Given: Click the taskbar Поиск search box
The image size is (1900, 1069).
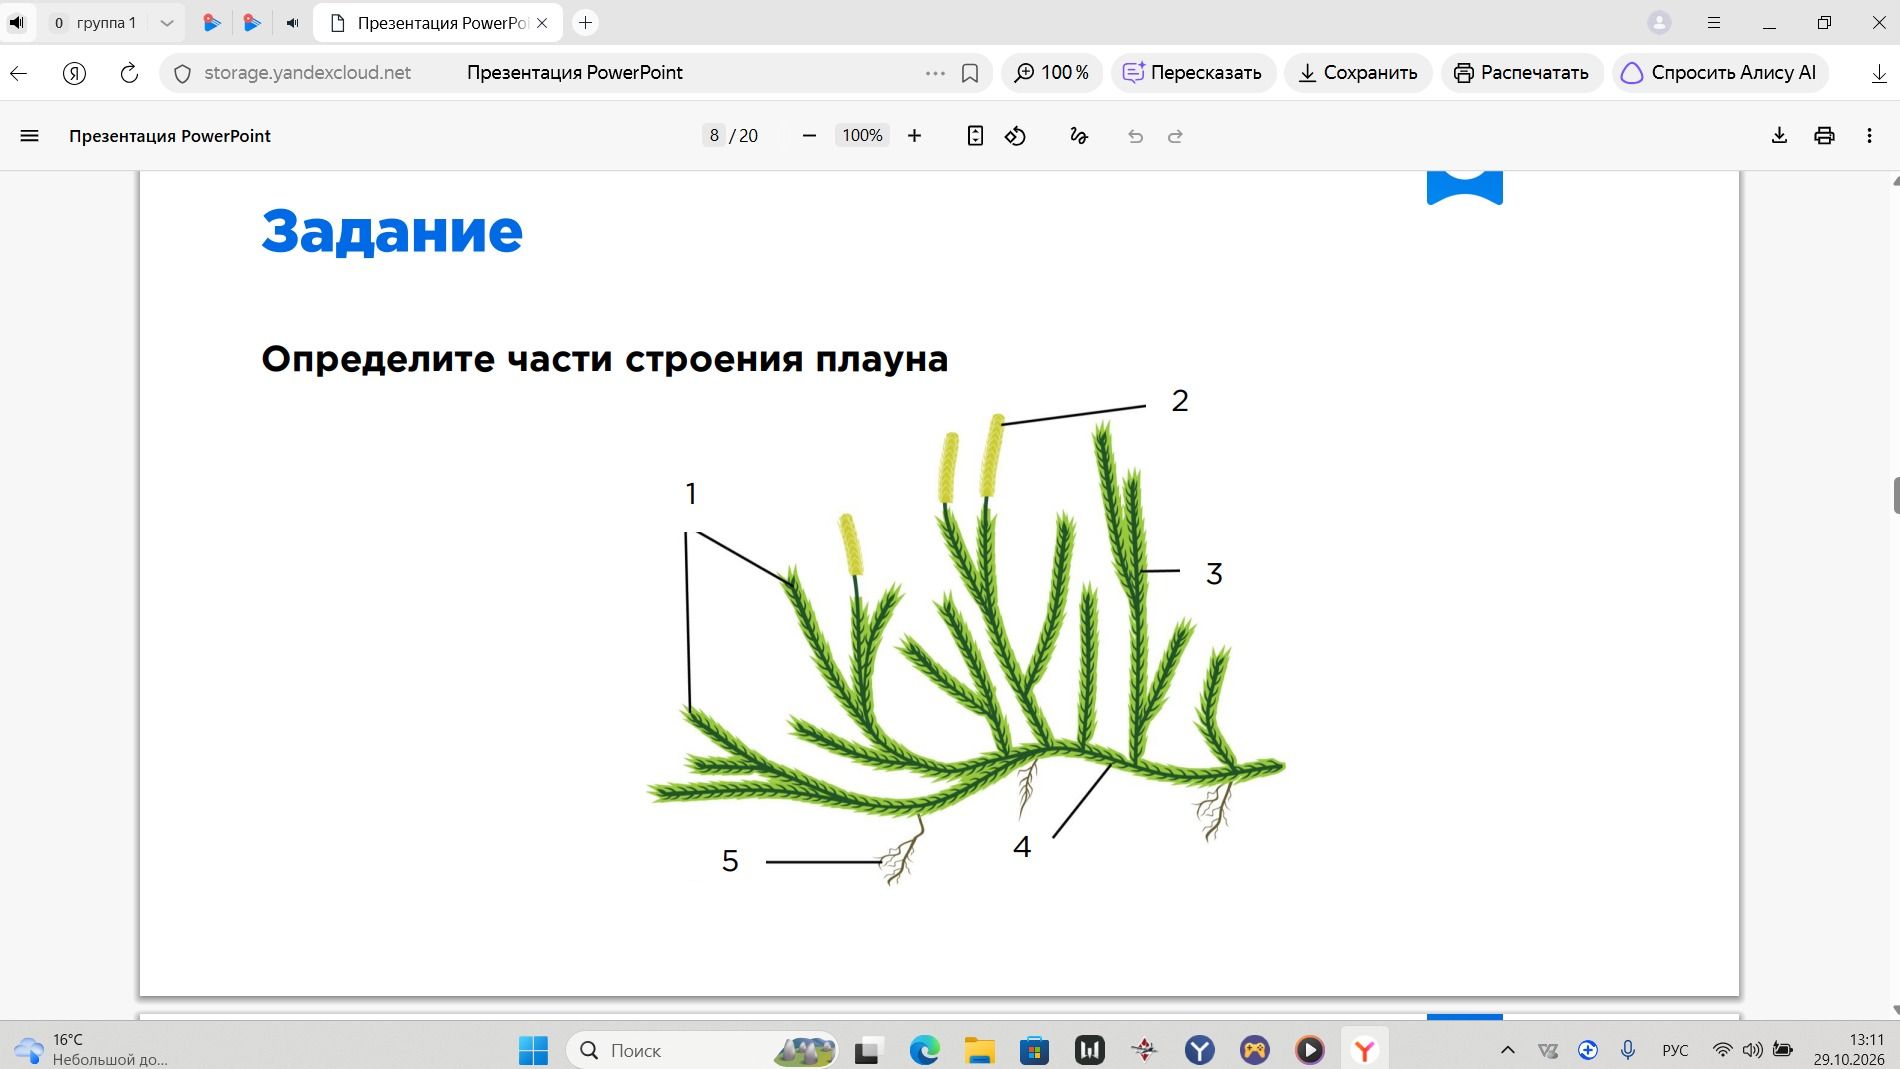Looking at the screenshot, I should (x=702, y=1050).
